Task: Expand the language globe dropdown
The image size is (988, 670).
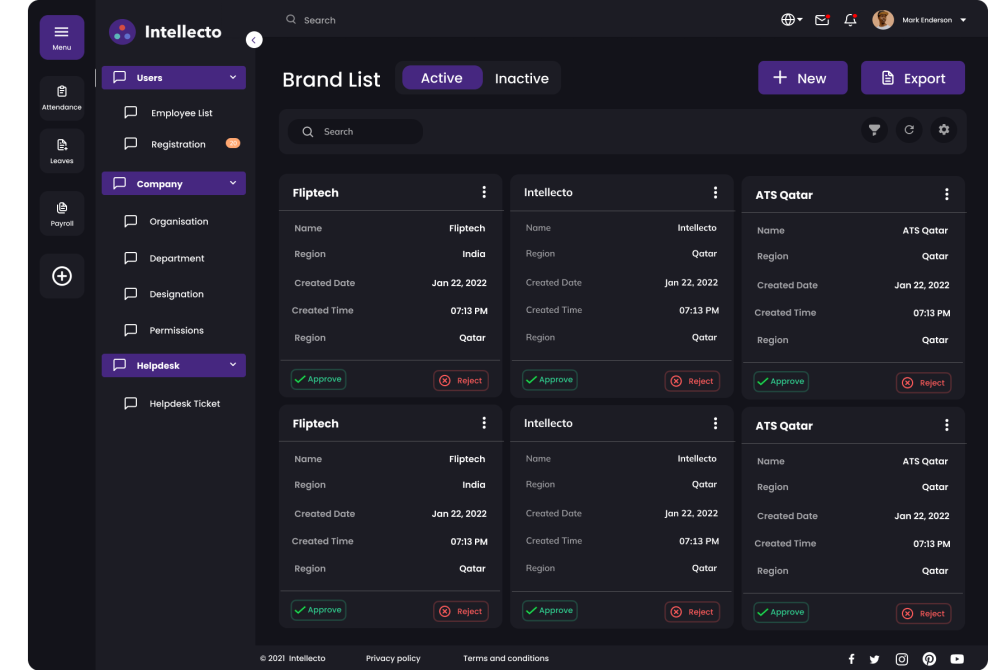Action: pyautogui.click(x=791, y=20)
